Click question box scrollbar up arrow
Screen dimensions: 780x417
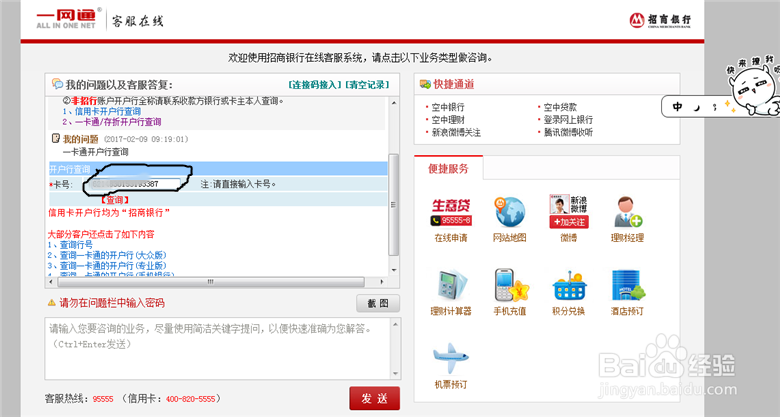coord(396,324)
